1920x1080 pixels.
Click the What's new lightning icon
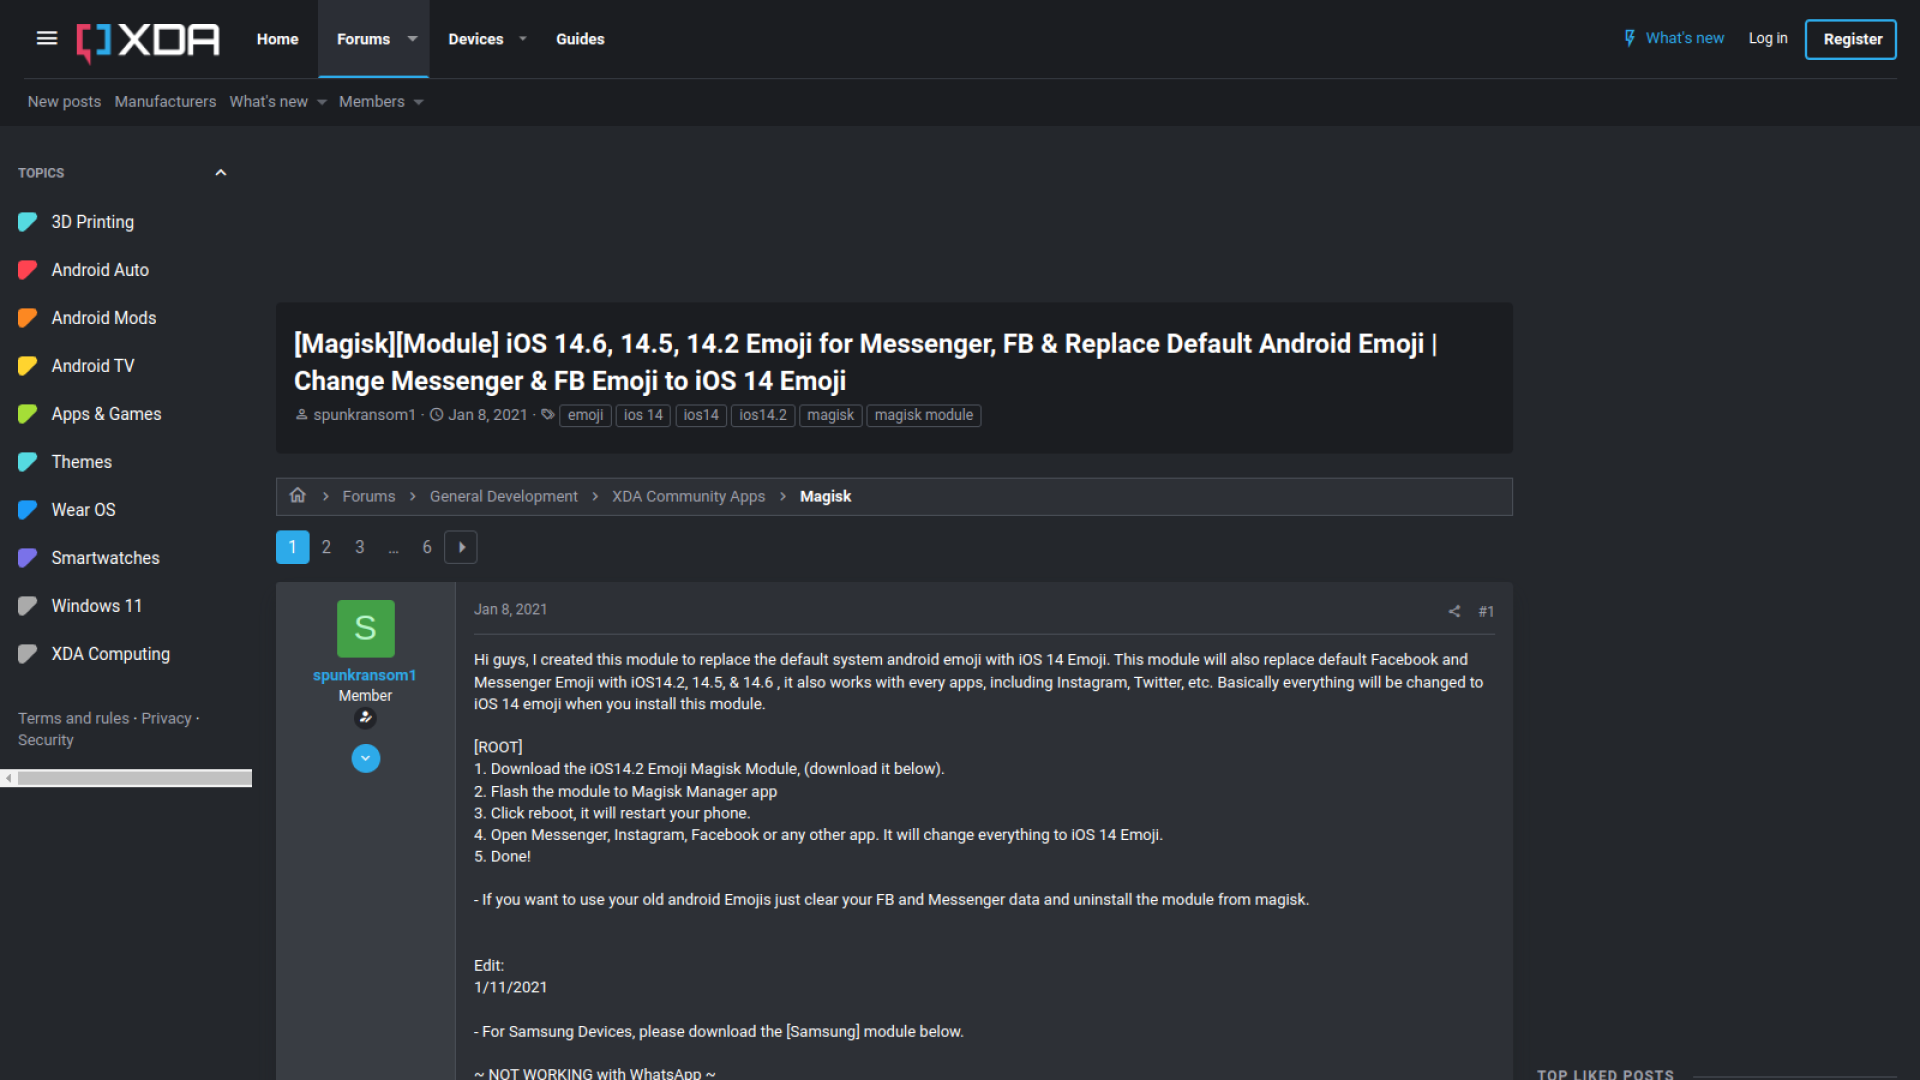pos(1629,38)
